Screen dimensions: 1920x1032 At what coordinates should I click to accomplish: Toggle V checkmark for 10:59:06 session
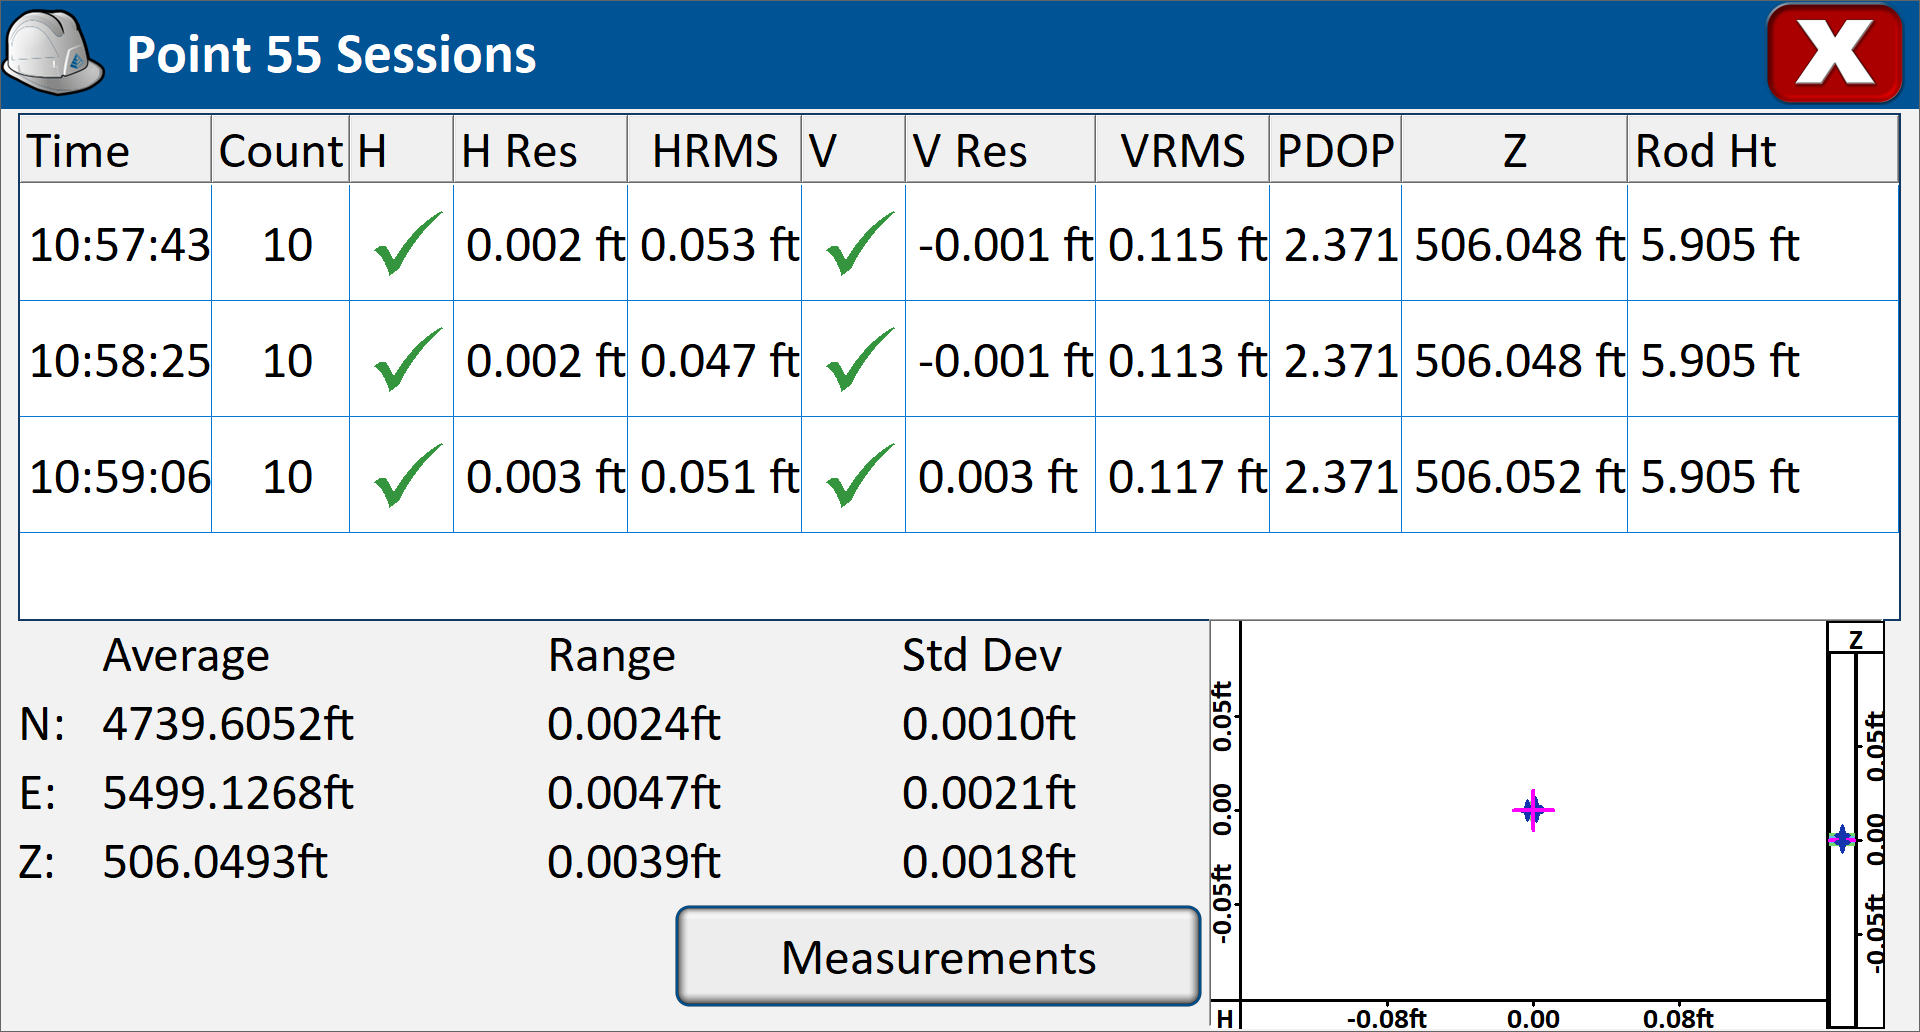point(860,475)
